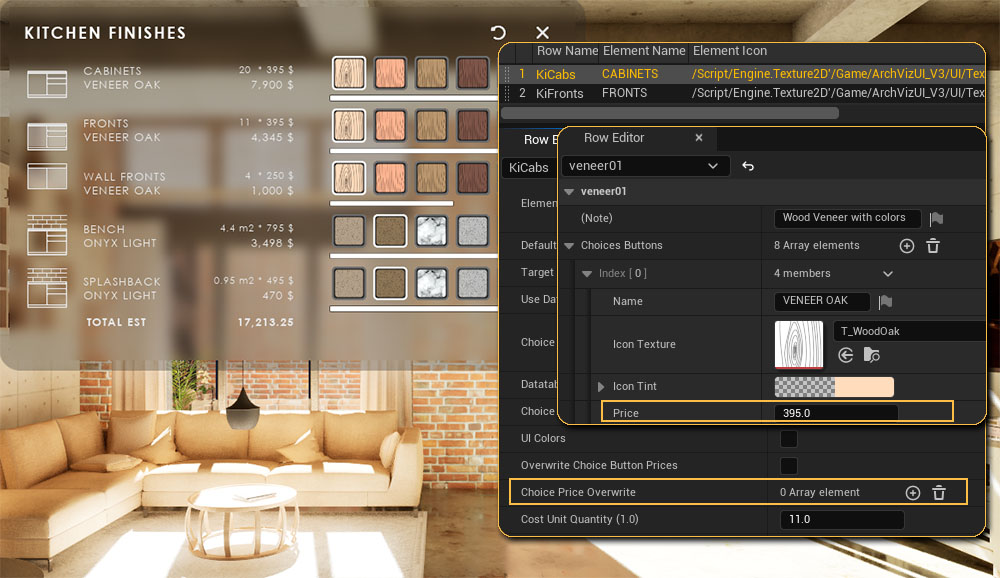Empty the Choice Price Overwrite array

(939, 492)
